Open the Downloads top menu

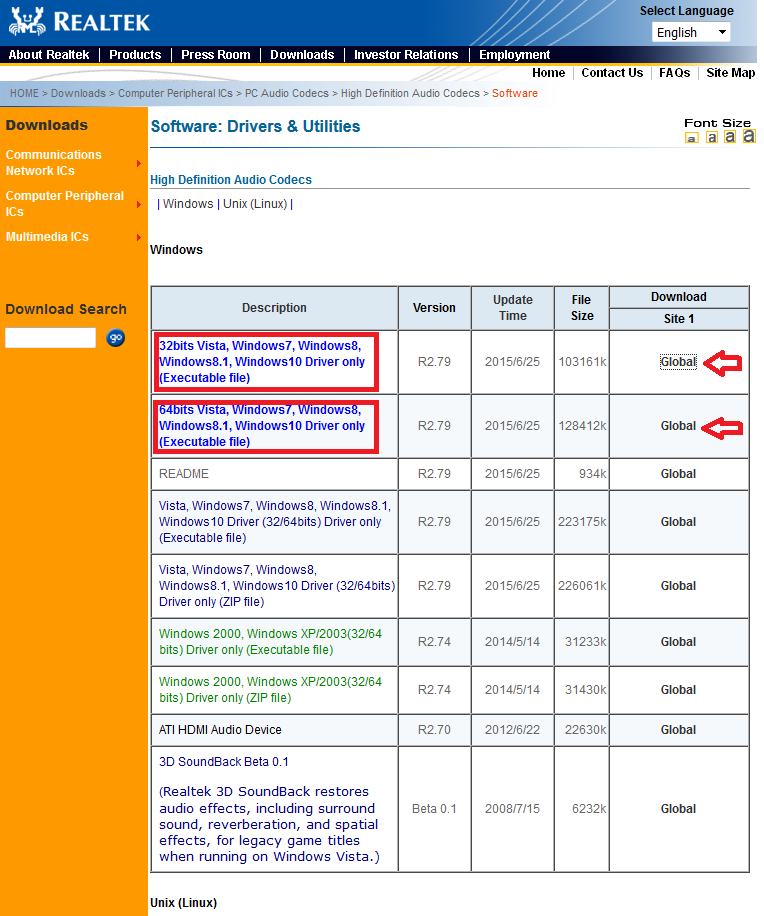click(x=302, y=54)
